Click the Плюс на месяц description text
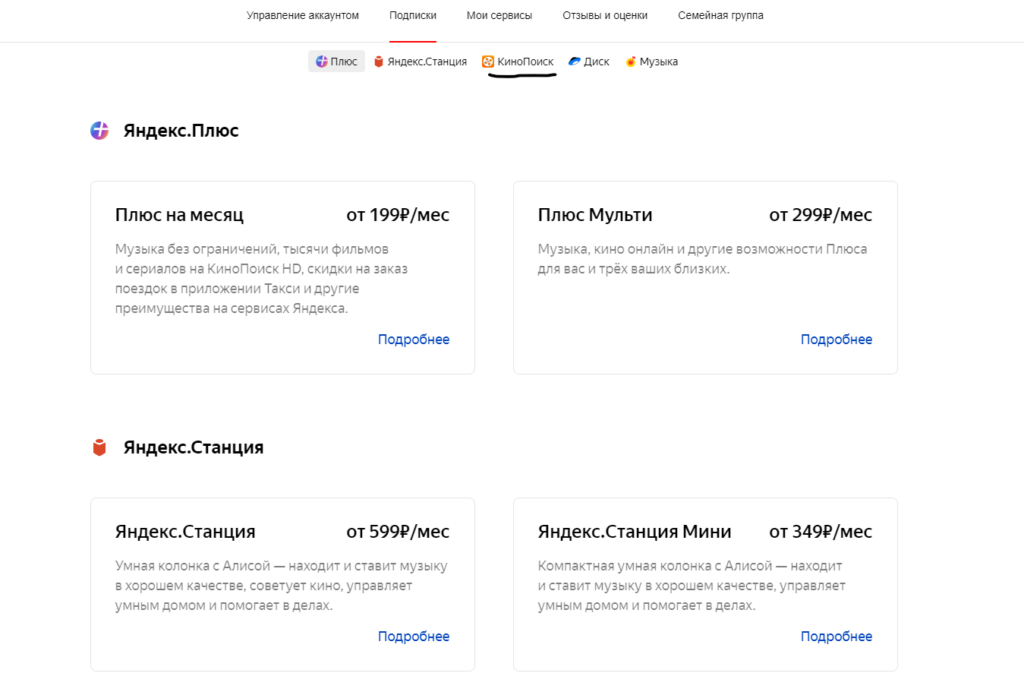This screenshot has width=1024, height=692. click(261, 279)
